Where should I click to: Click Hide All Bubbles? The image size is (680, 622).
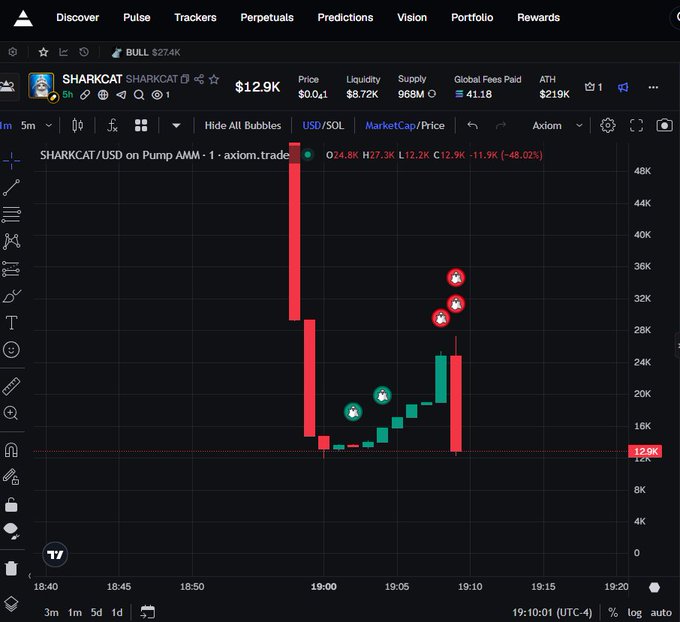[x=243, y=126]
